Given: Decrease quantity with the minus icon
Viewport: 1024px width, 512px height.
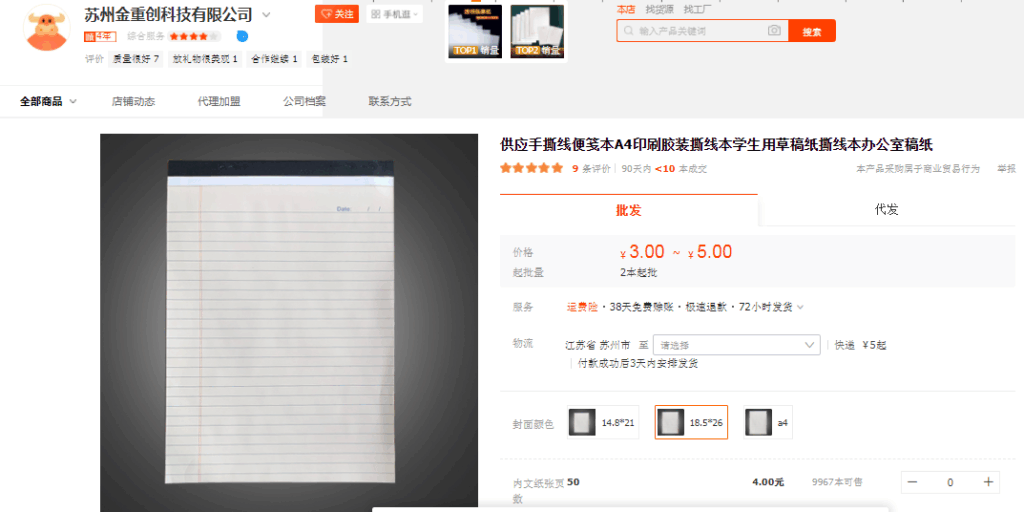Looking at the screenshot, I should pyautogui.click(x=912, y=482).
